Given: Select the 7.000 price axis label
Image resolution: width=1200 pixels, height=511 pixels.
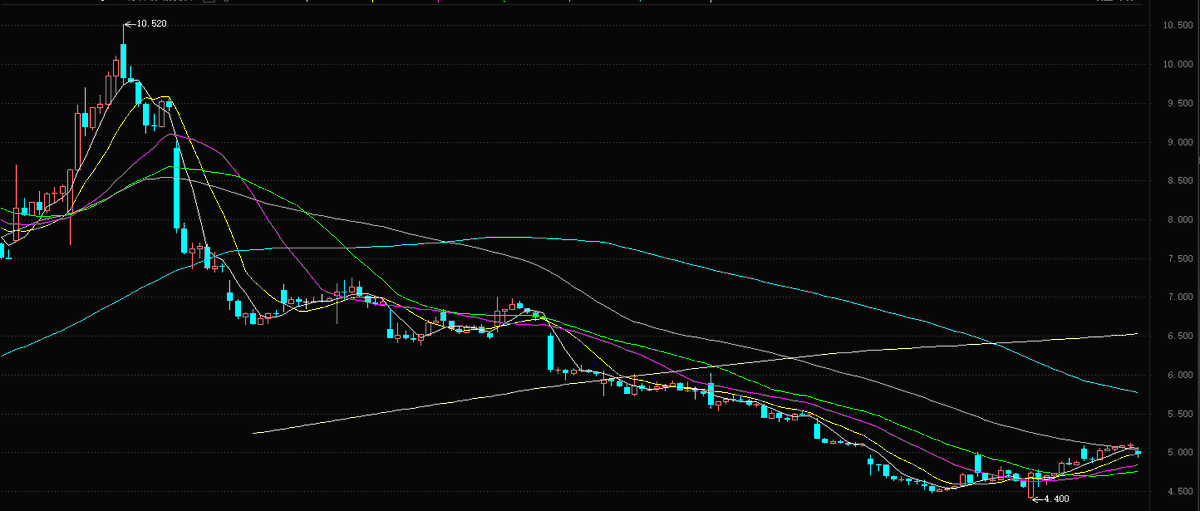Looking at the screenshot, I should 1179,297.
